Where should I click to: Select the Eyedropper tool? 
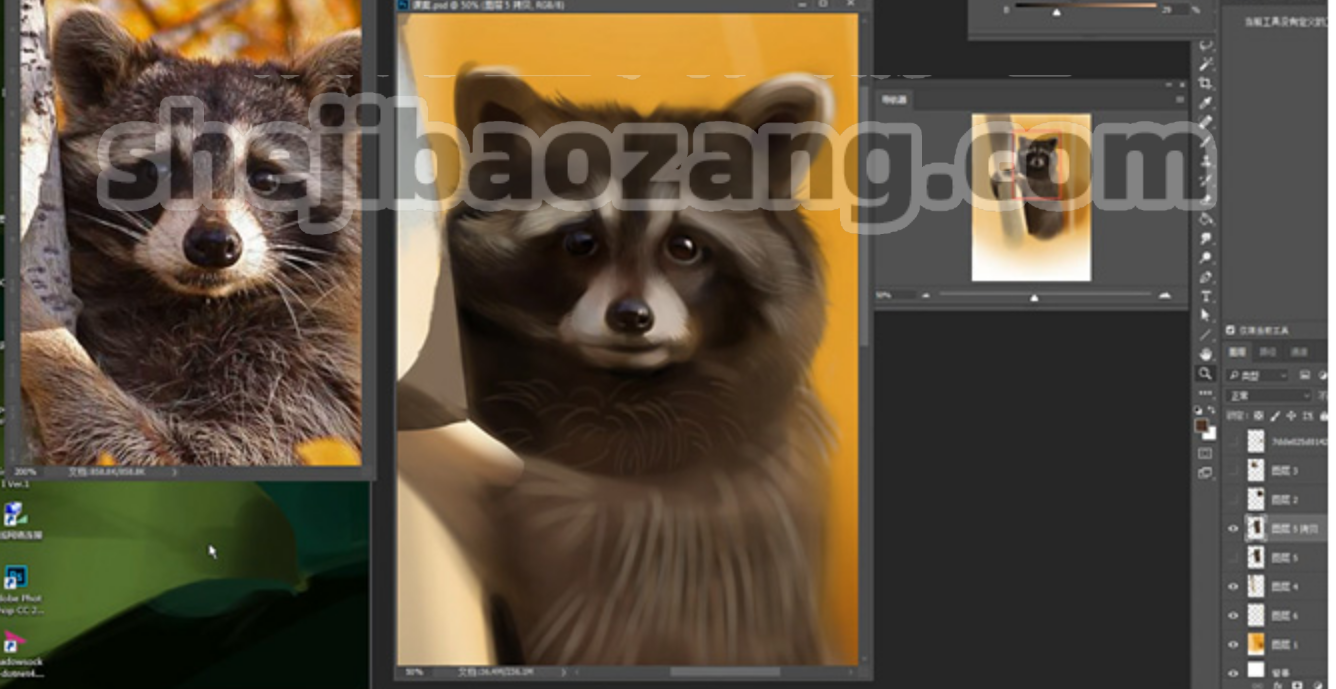(x=1206, y=103)
